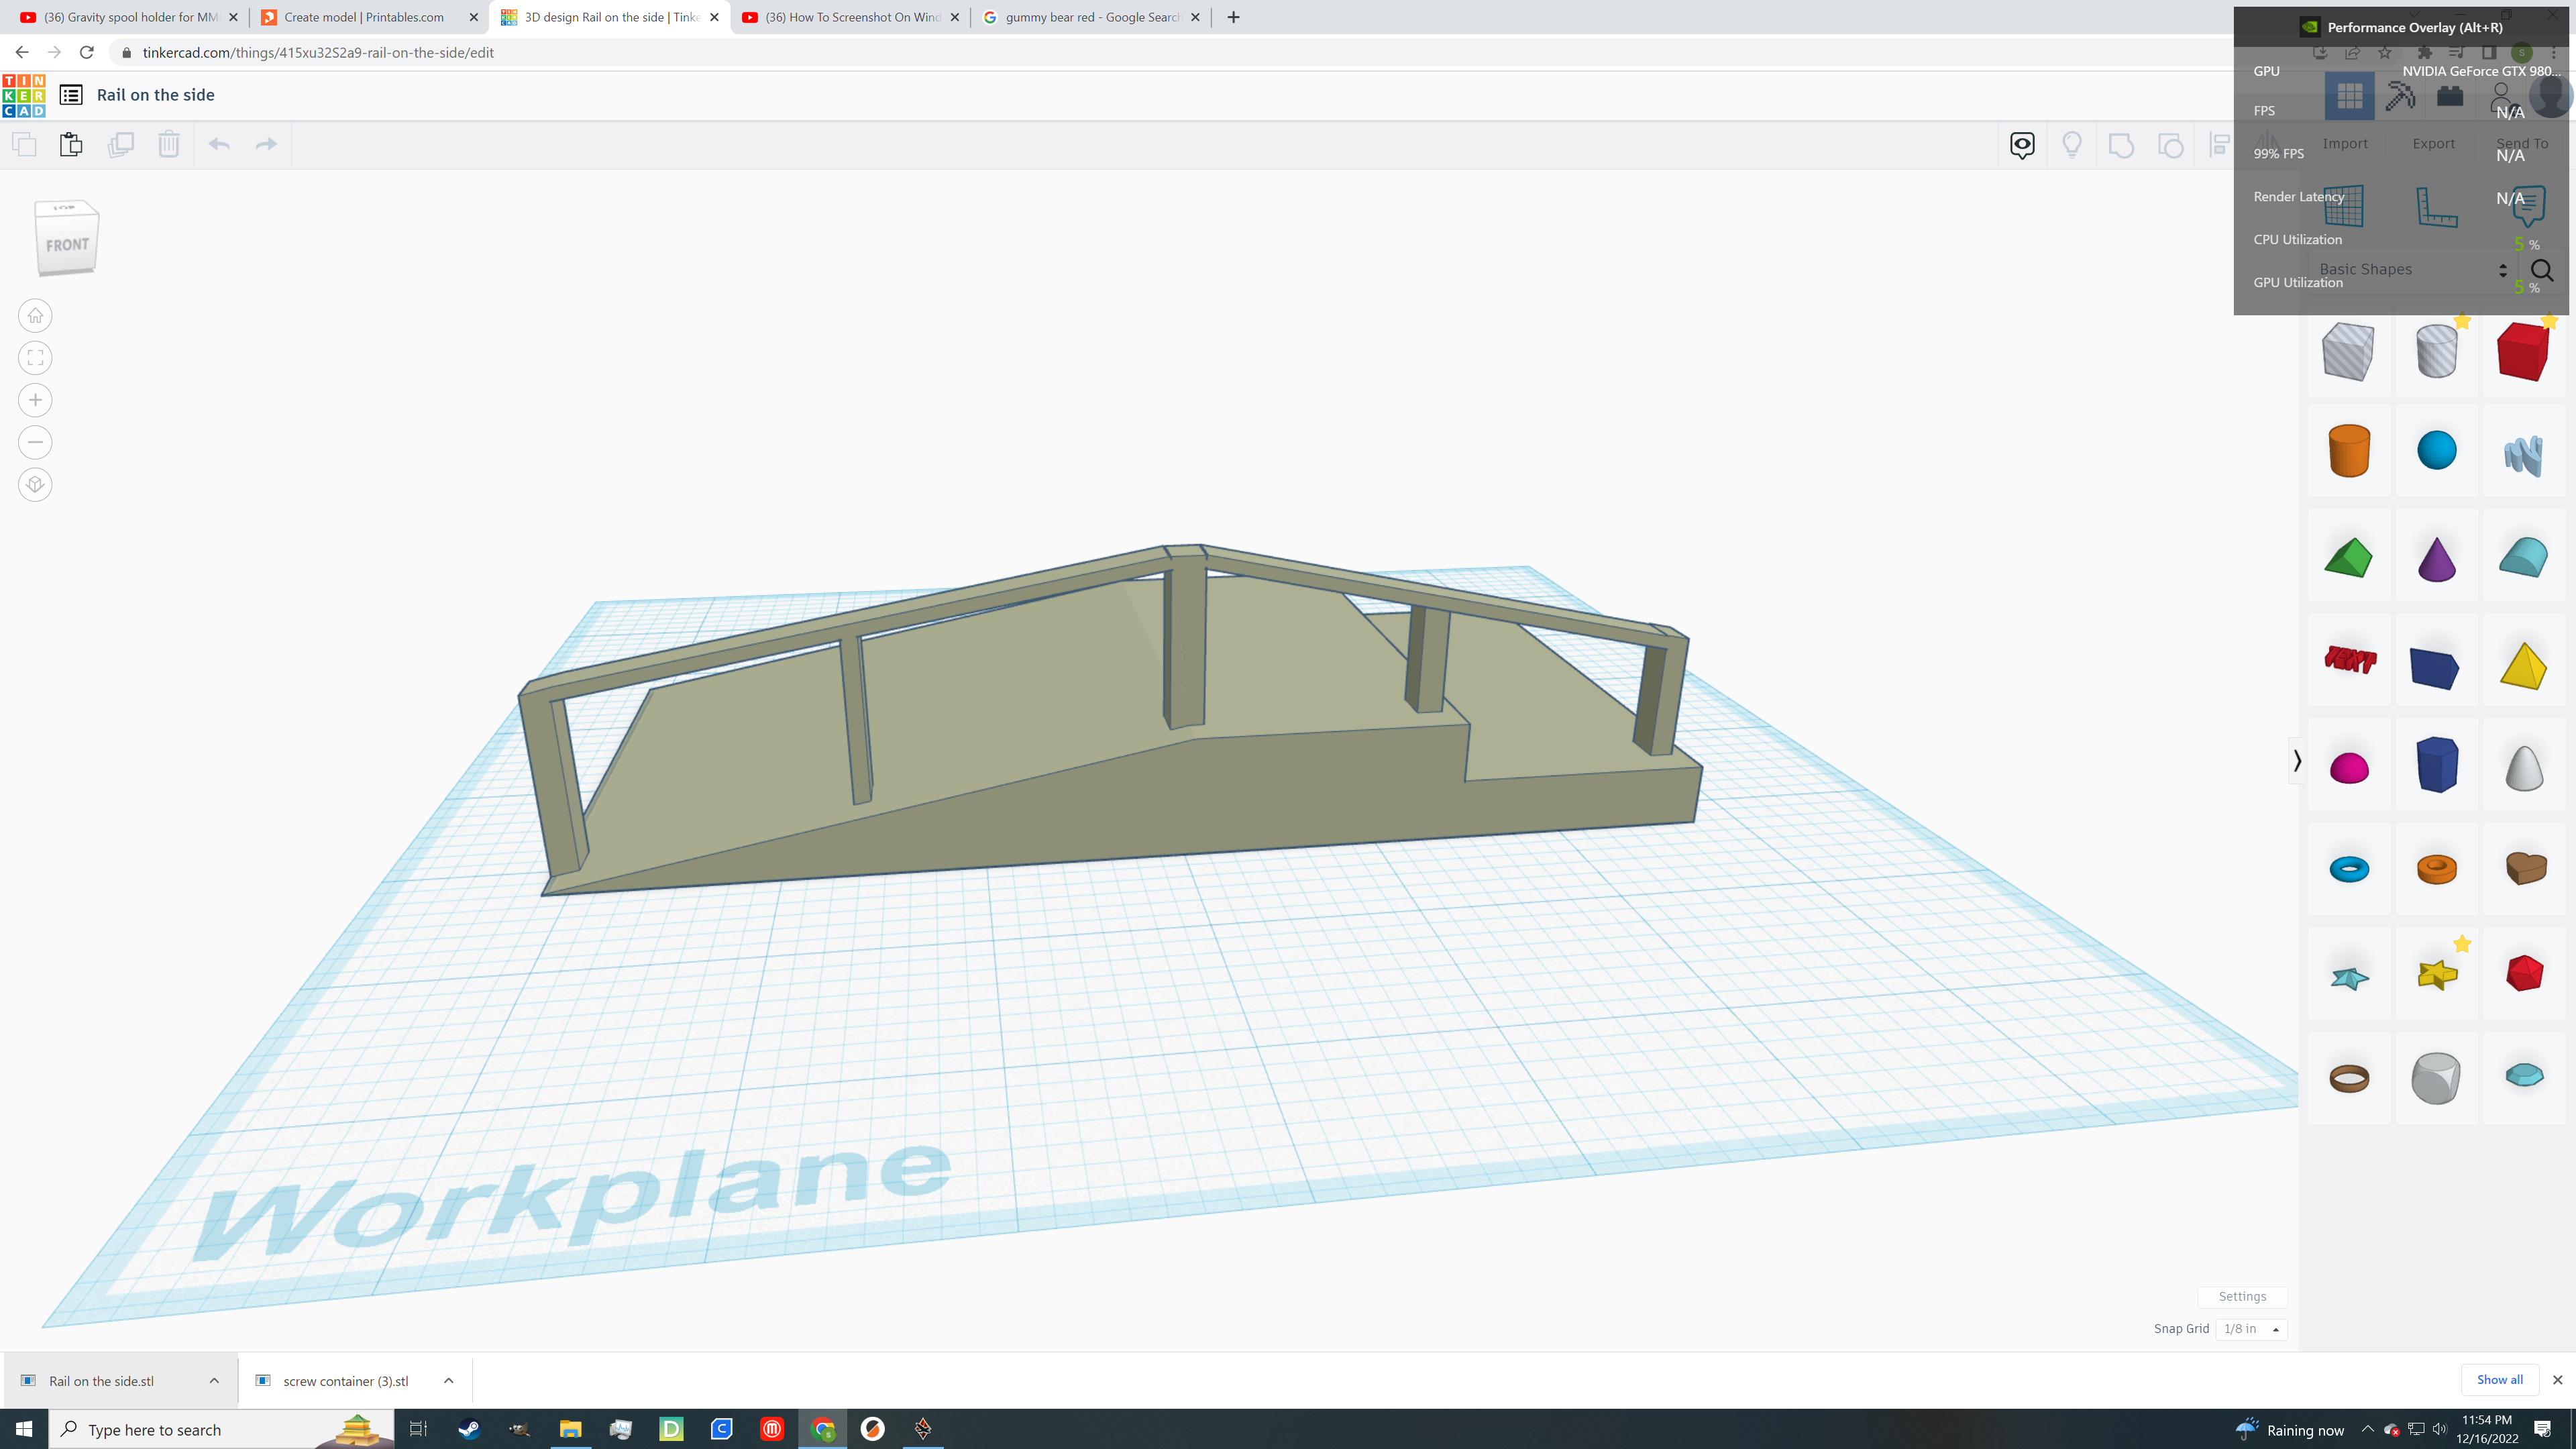The image size is (2576, 1449).
Task: Click the Ungroup shapes icon
Action: 2171,145
